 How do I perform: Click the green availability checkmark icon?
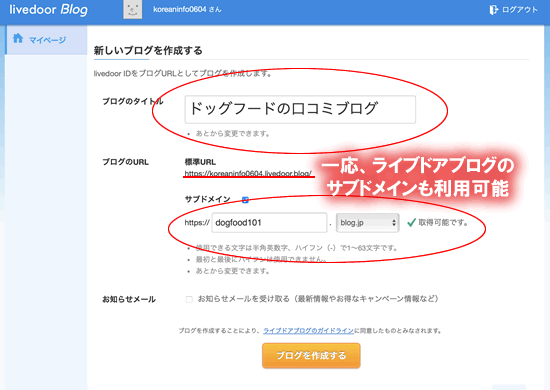click(411, 222)
